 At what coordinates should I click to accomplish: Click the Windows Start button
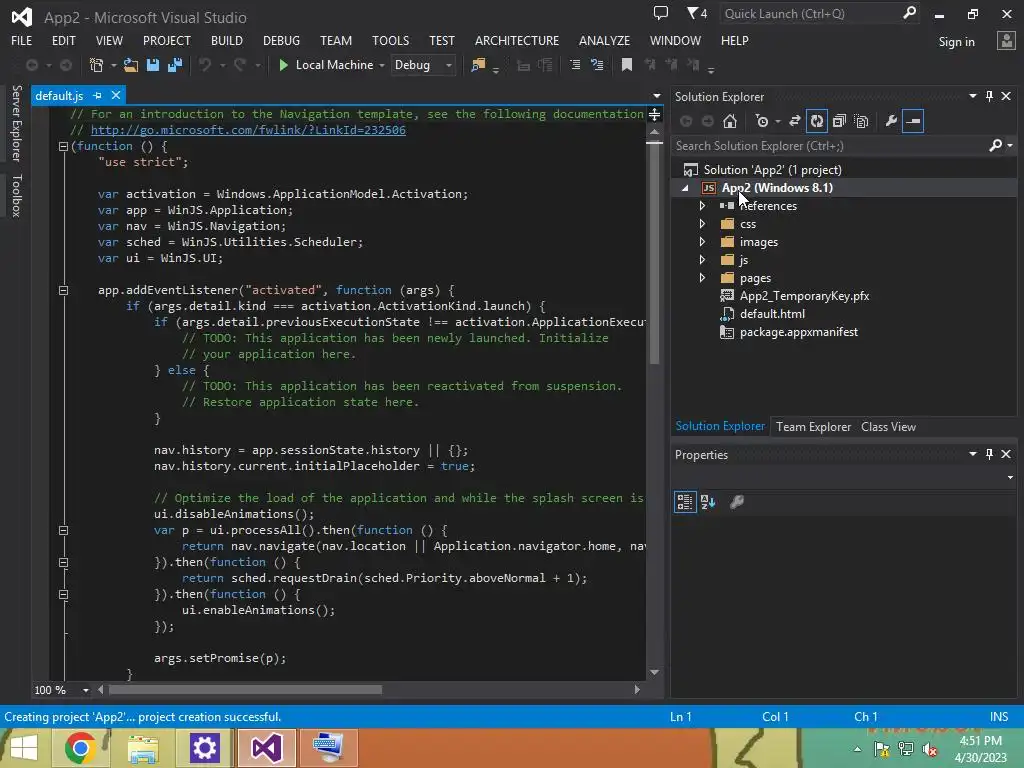(24, 748)
